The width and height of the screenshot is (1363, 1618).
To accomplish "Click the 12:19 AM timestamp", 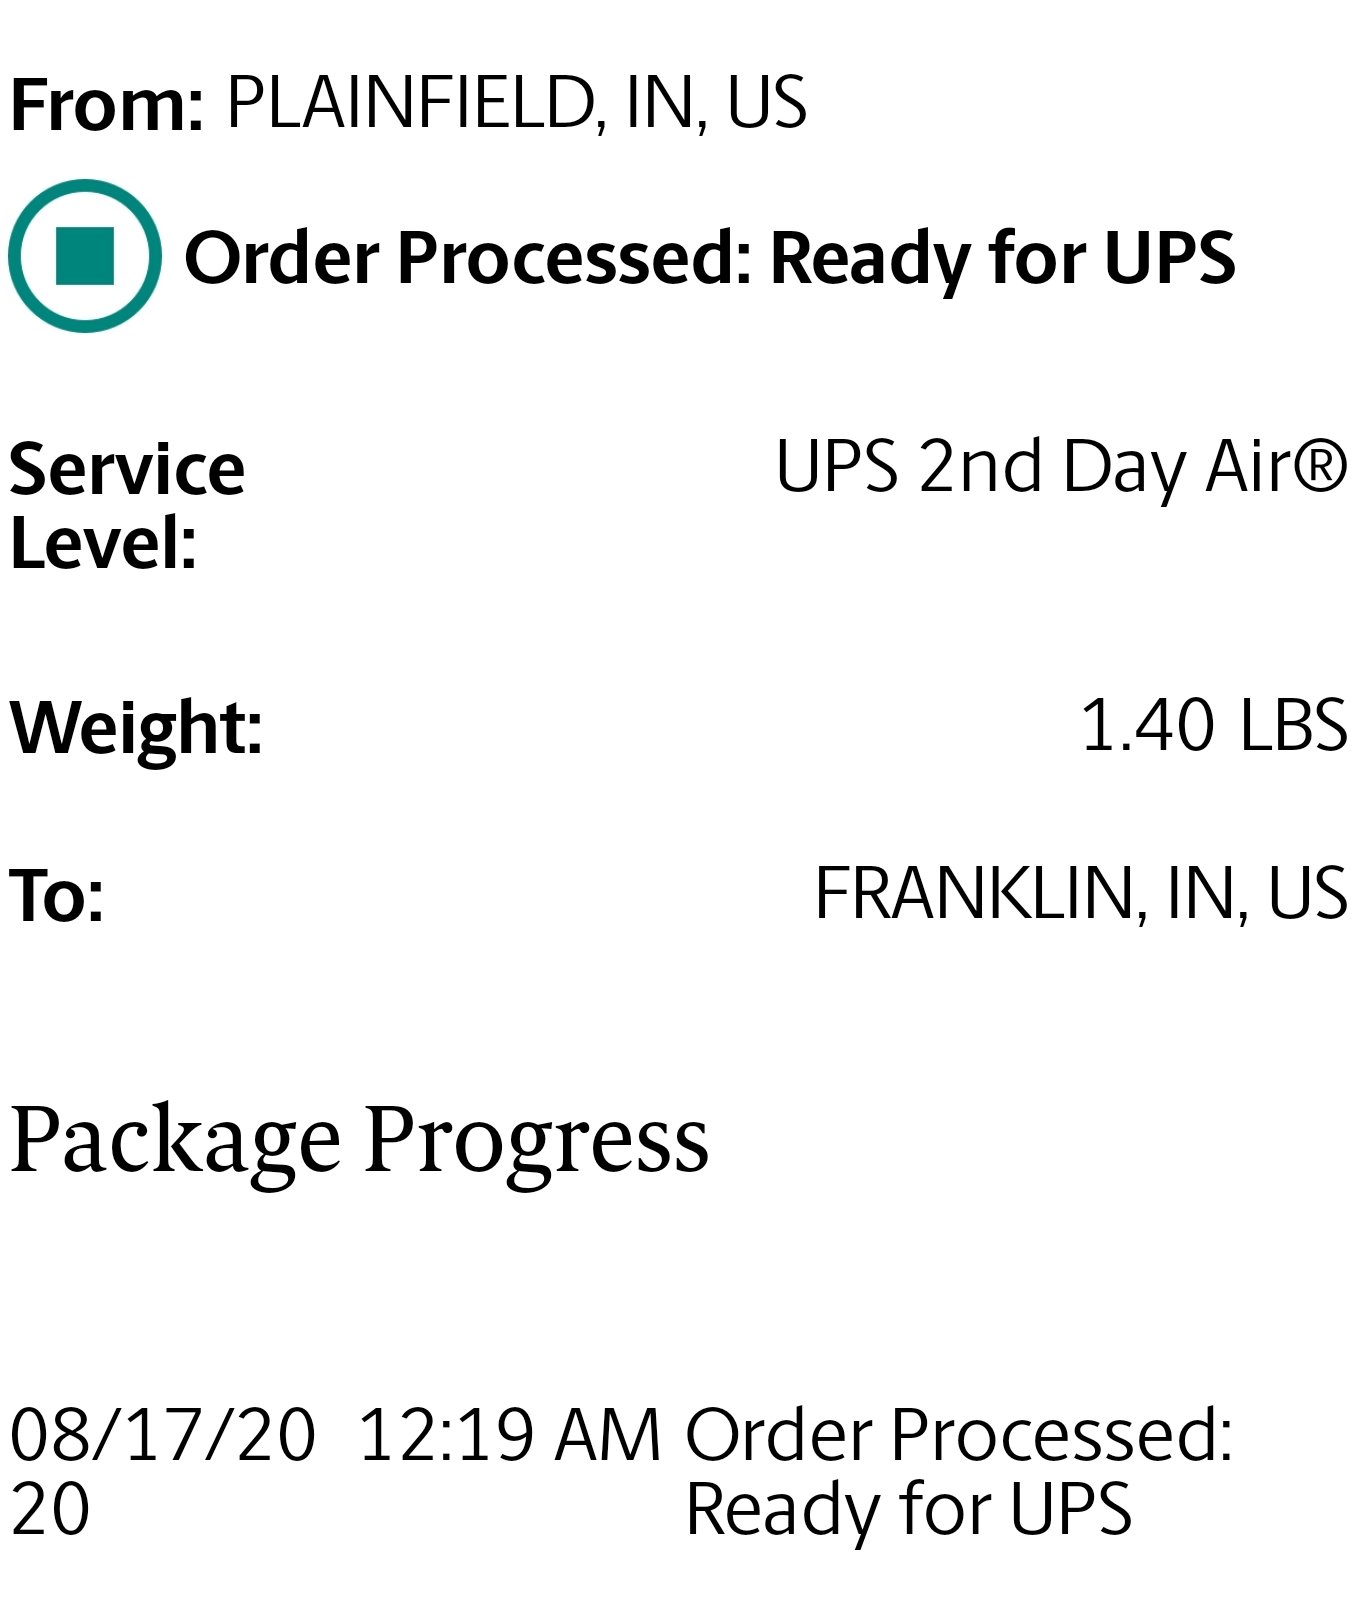I will pyautogui.click(x=510, y=1435).
